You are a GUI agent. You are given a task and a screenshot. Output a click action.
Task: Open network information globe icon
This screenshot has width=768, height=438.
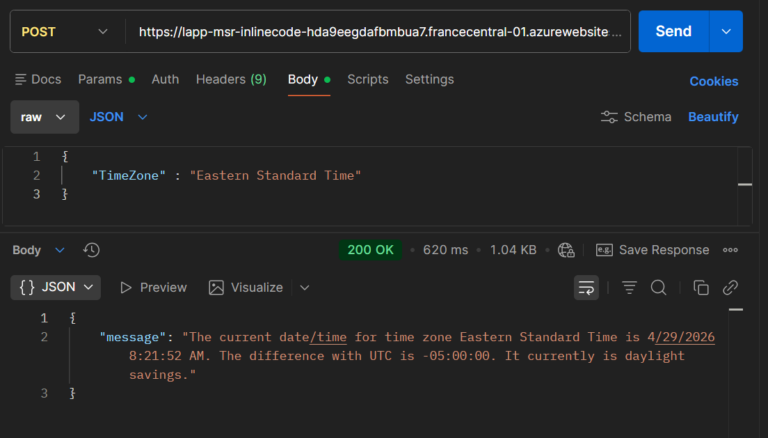click(x=566, y=250)
